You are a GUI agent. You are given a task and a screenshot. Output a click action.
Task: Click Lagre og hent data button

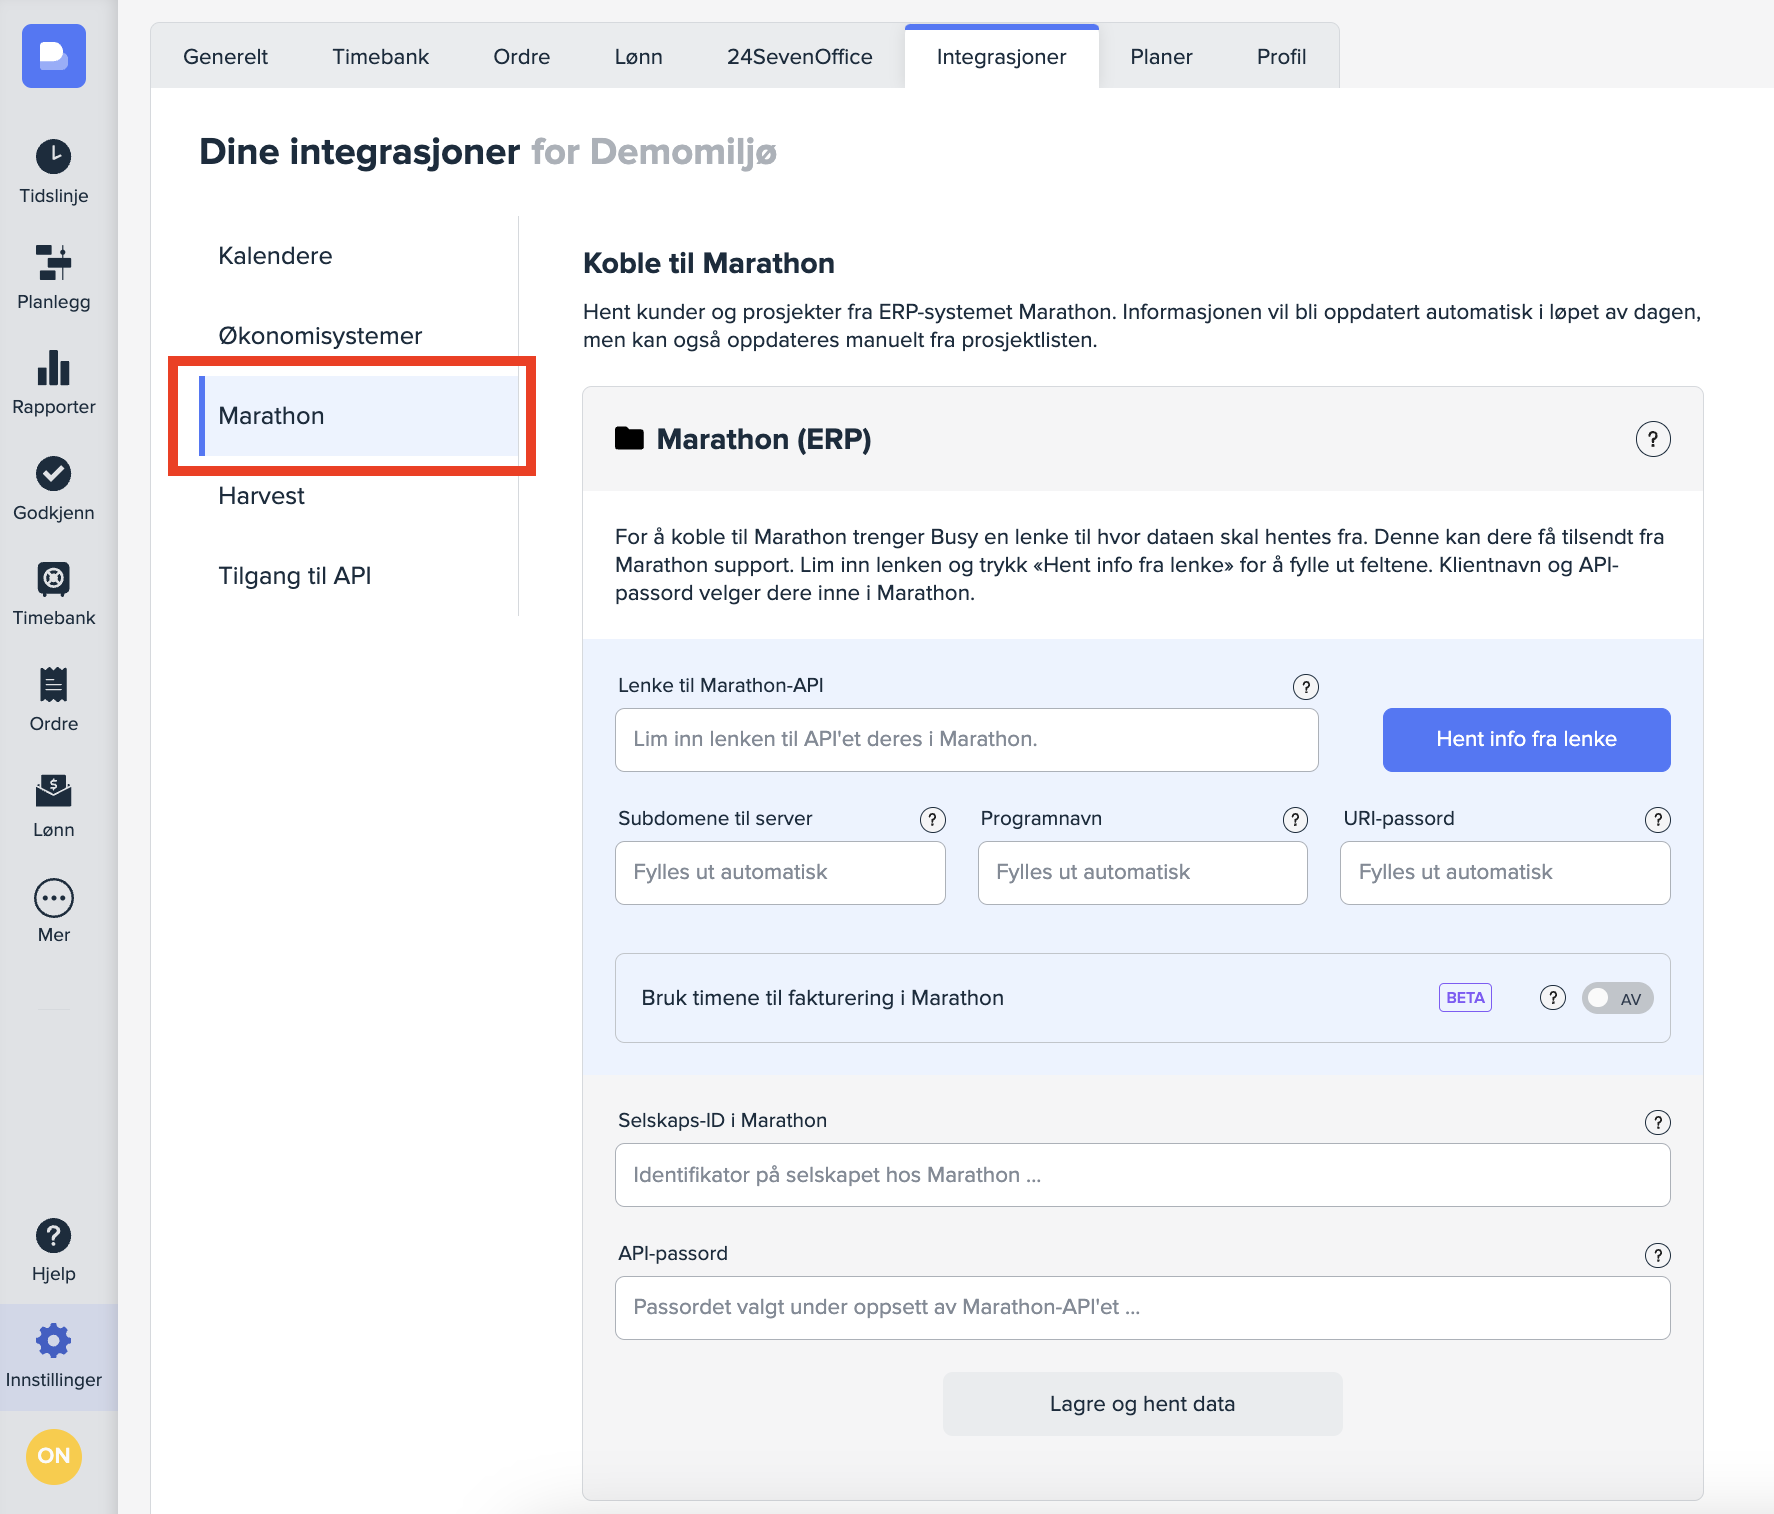1142,1404
